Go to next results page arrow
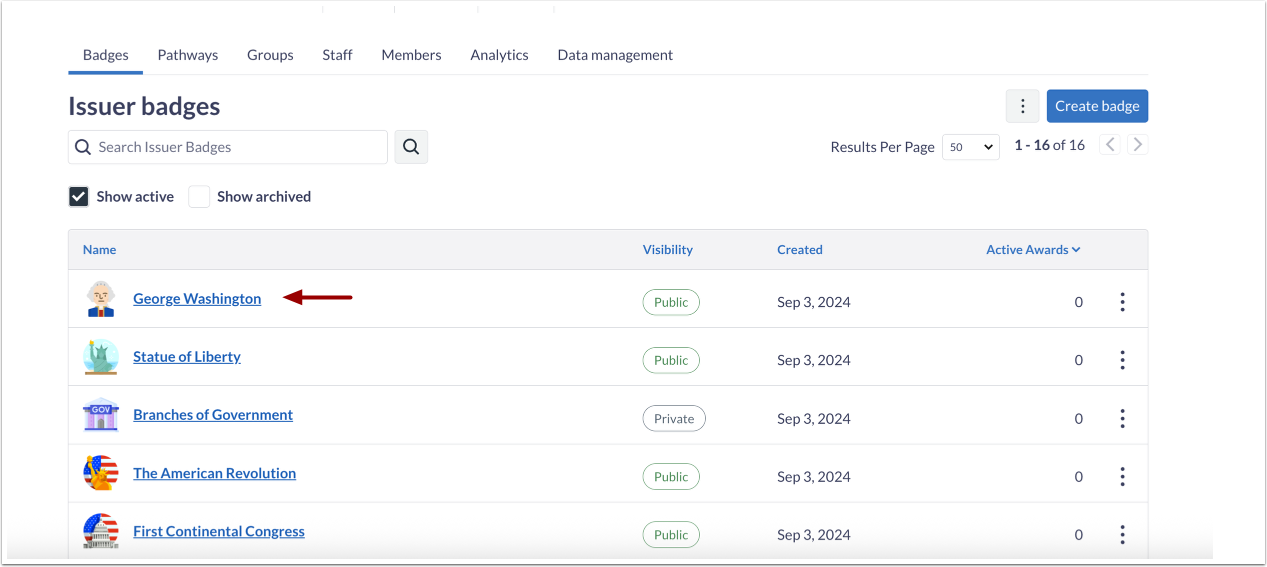Screen dimensions: 1267x567 pyautogui.click(x=1137, y=145)
